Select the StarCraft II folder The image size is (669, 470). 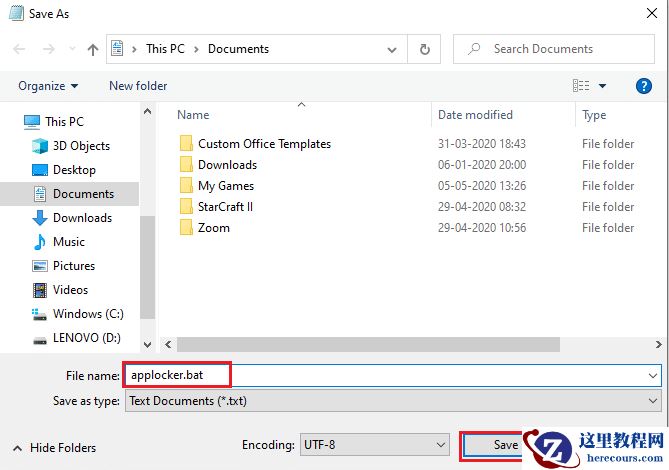(x=225, y=207)
